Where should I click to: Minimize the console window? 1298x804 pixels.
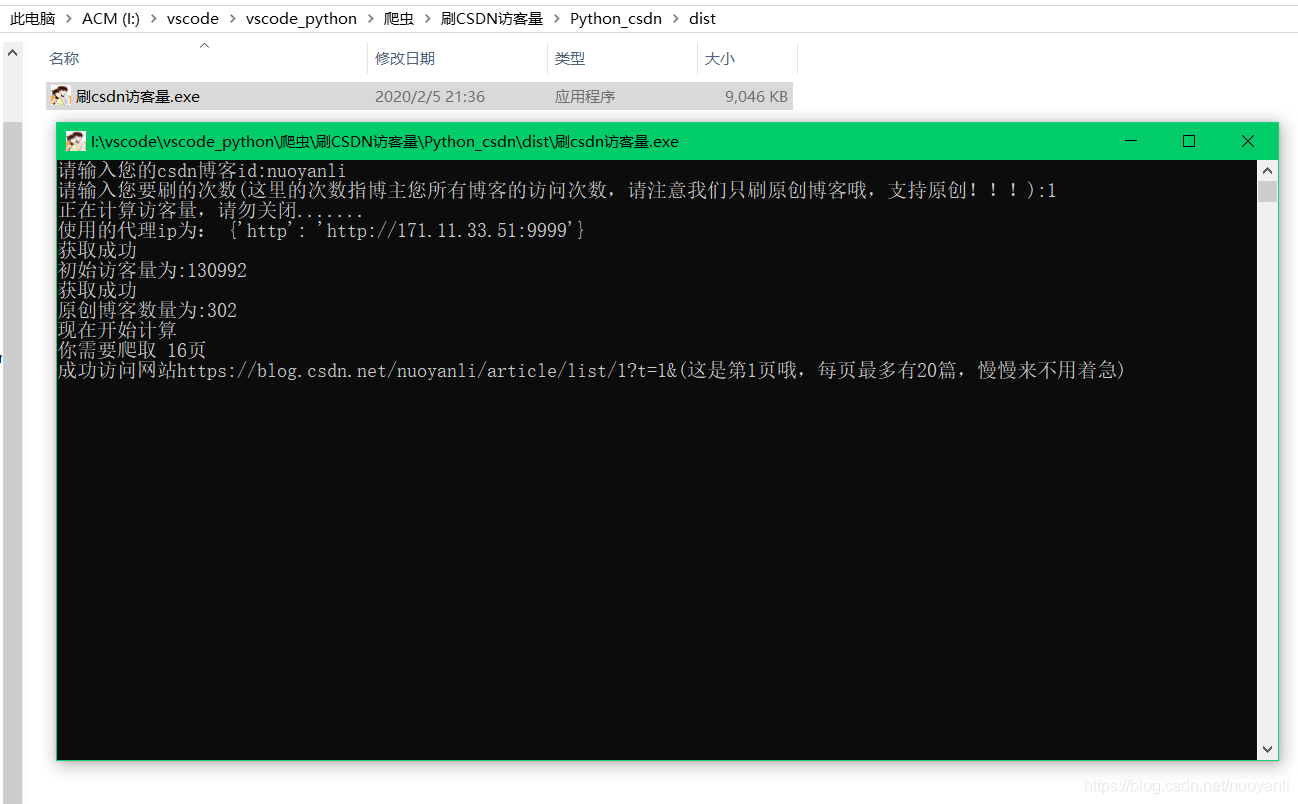coord(1130,141)
